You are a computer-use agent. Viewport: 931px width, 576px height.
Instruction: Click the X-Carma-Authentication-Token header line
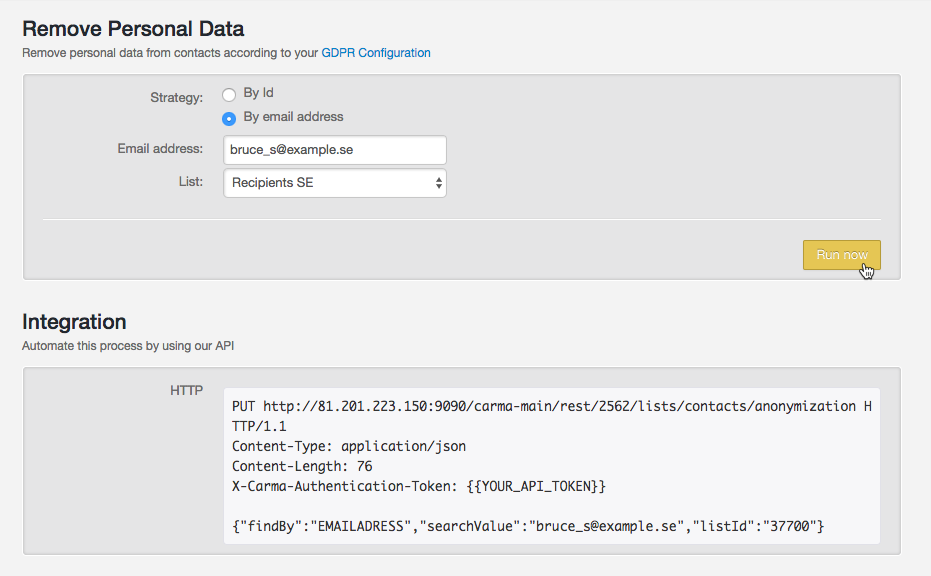tap(419, 486)
